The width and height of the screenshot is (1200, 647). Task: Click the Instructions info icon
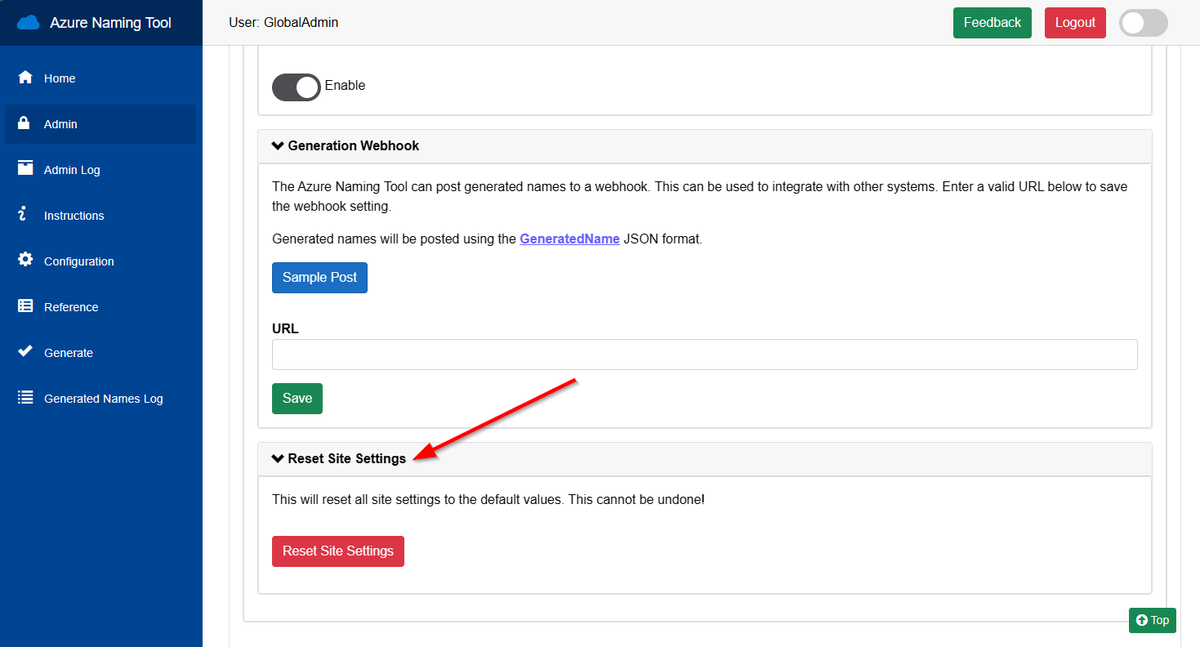point(23,215)
